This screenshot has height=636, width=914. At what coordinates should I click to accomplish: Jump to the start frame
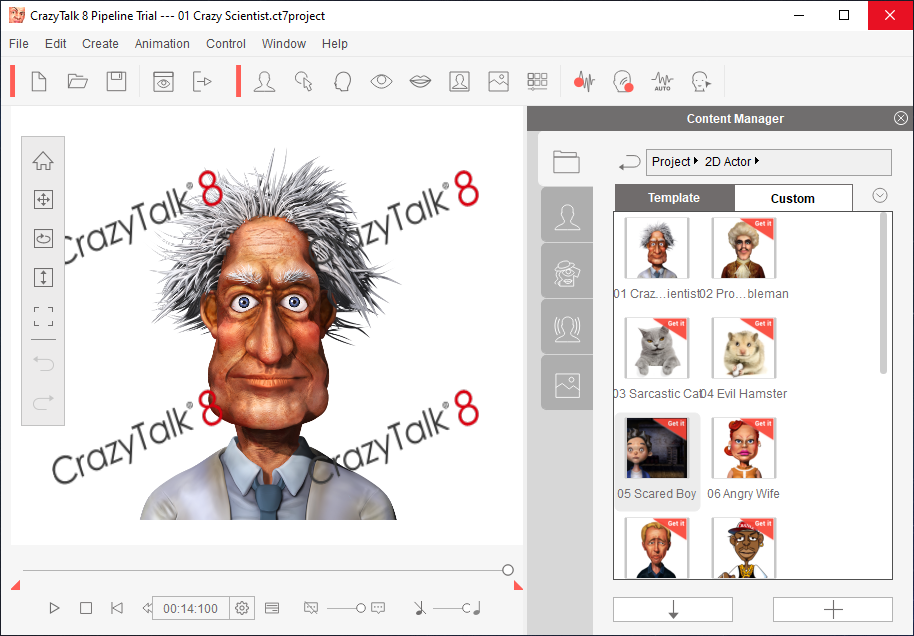point(117,608)
